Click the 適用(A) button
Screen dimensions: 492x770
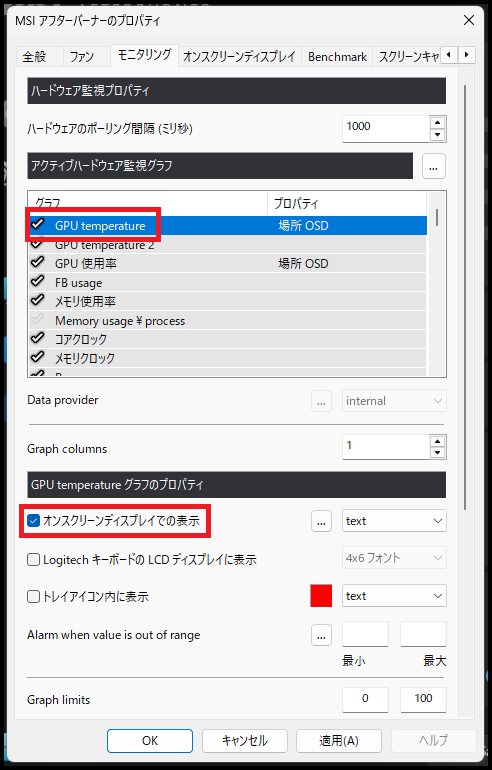[x=339, y=741]
